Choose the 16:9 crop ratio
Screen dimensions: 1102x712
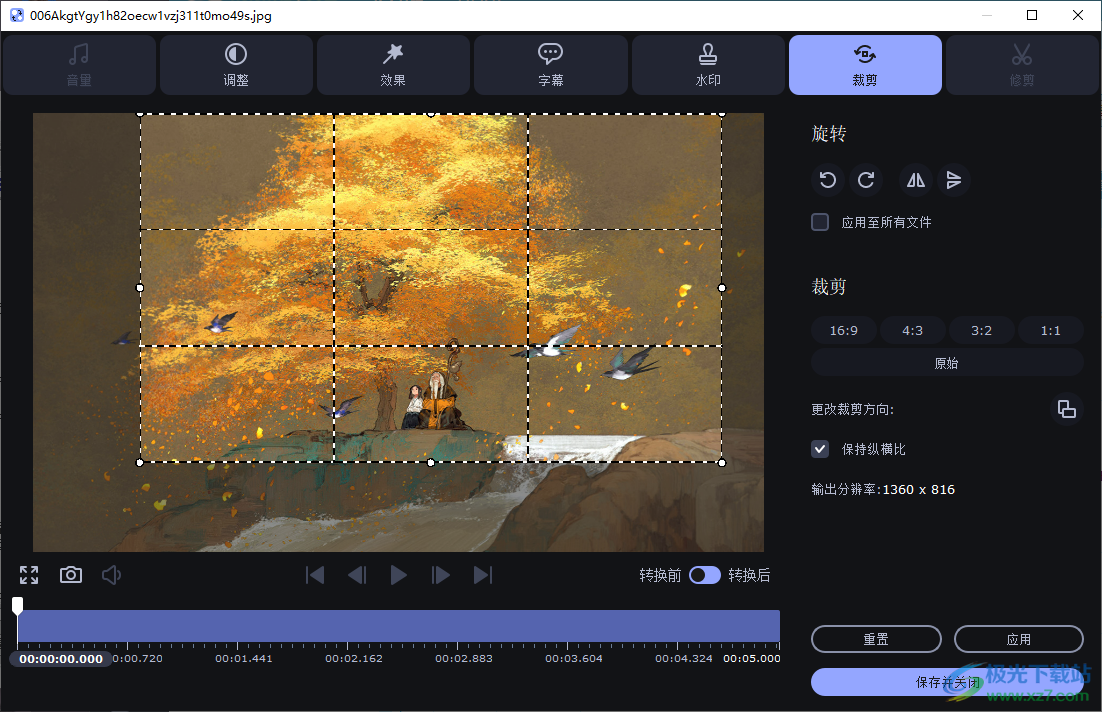[x=844, y=330]
